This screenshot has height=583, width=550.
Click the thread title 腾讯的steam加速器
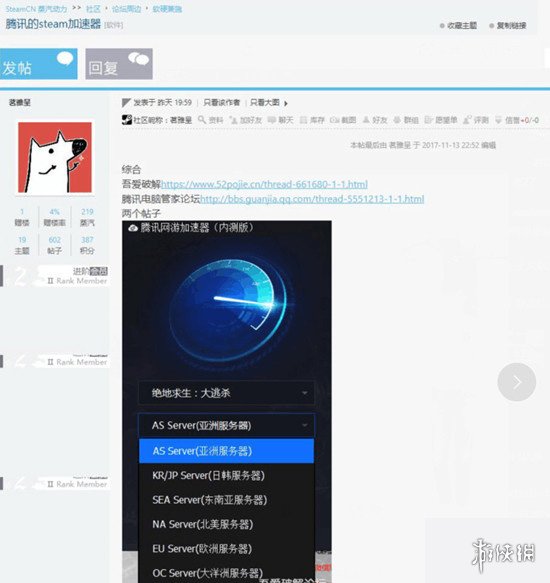coord(53,24)
